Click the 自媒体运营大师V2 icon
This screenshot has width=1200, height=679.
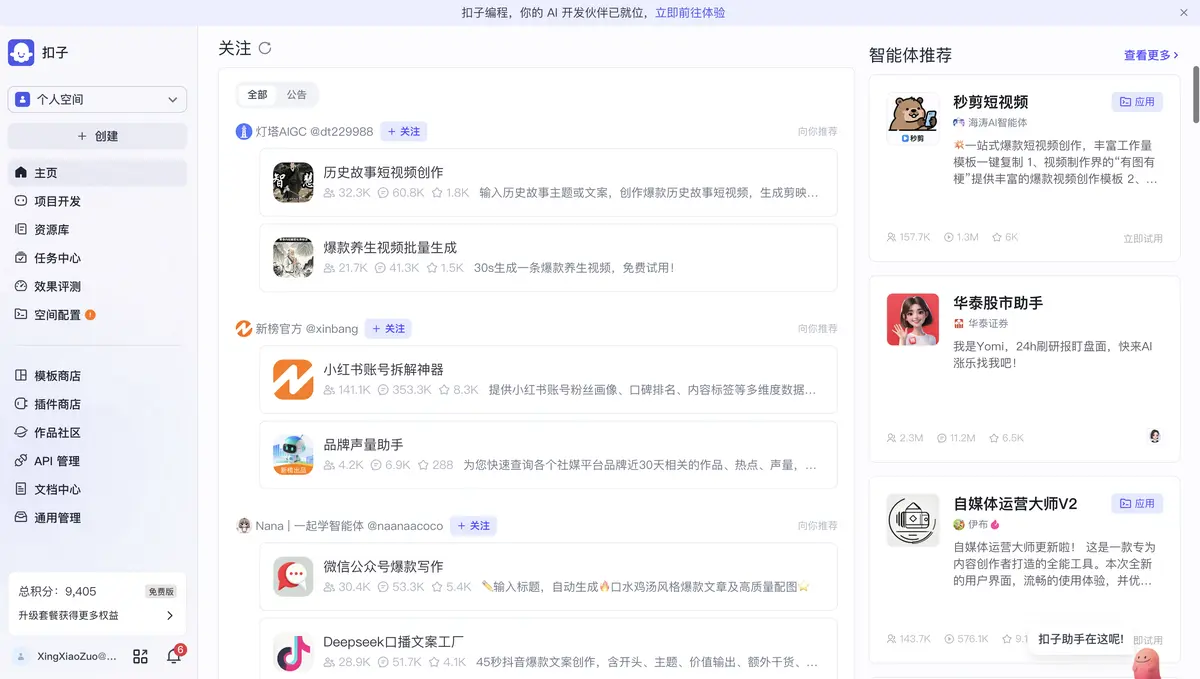point(913,520)
